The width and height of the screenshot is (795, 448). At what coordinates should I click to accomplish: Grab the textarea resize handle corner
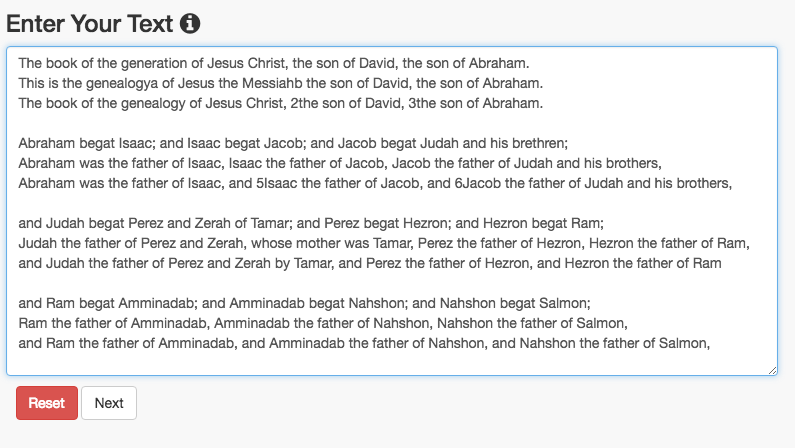coord(772,370)
